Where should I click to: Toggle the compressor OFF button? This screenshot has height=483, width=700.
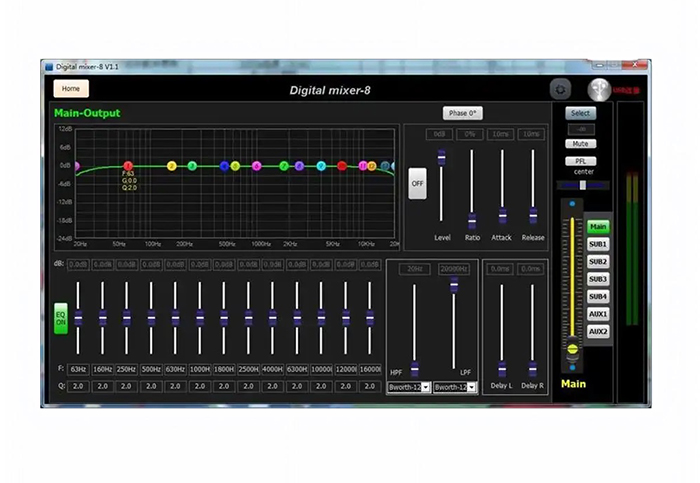pos(418,184)
